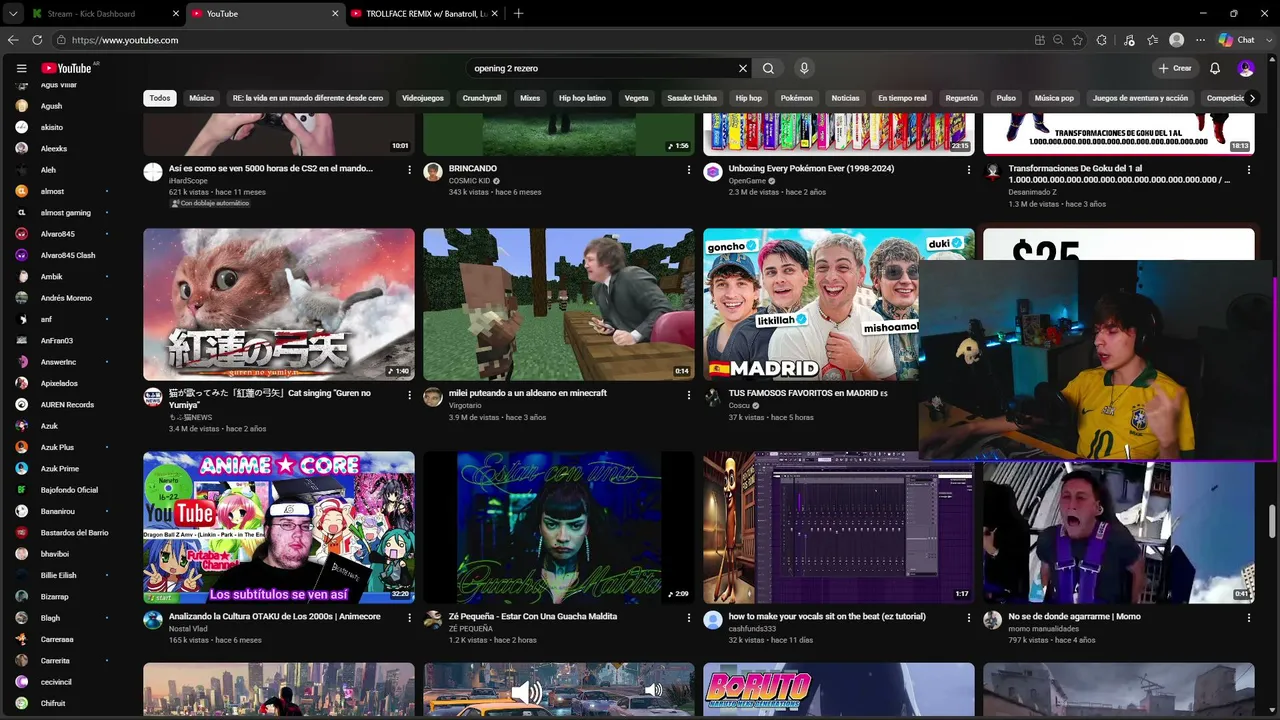The height and width of the screenshot is (720, 1280).
Task: Switch to the TROLLFACE REMIX tab
Action: tap(425, 14)
